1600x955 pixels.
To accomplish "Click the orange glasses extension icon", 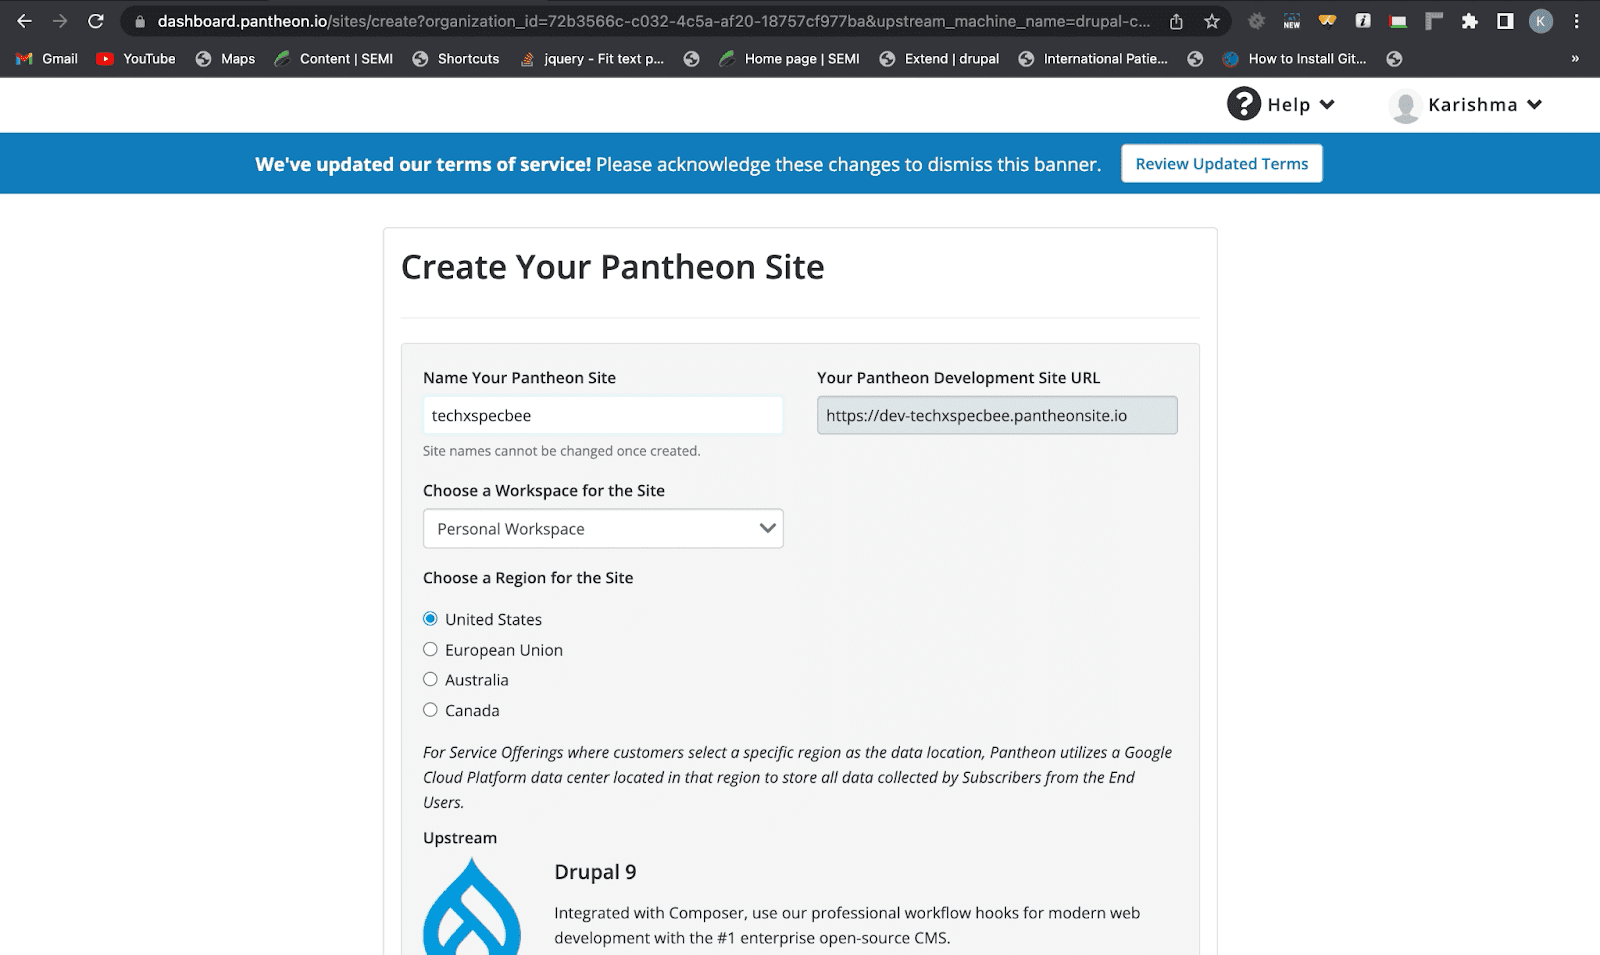I will (1328, 21).
